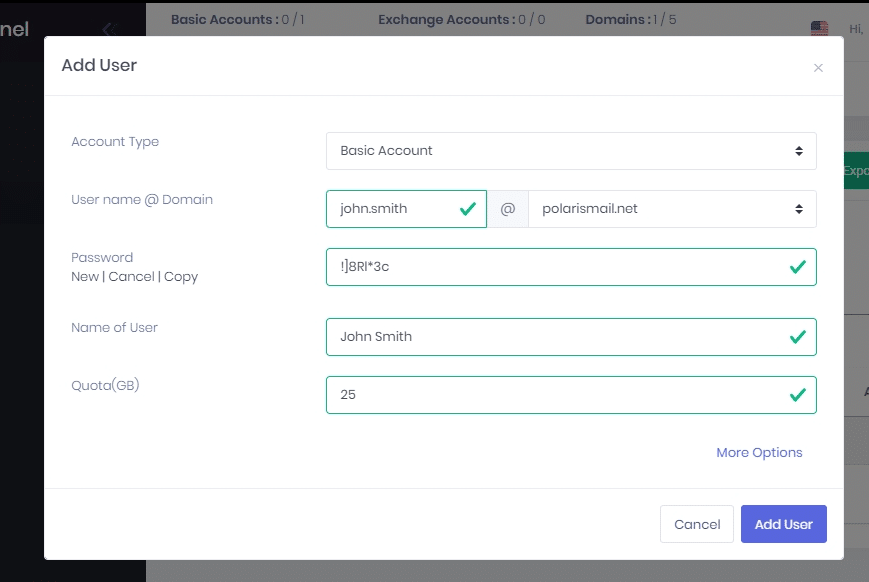Close the Add User dialog with X
This screenshot has width=869, height=582.
tap(818, 68)
